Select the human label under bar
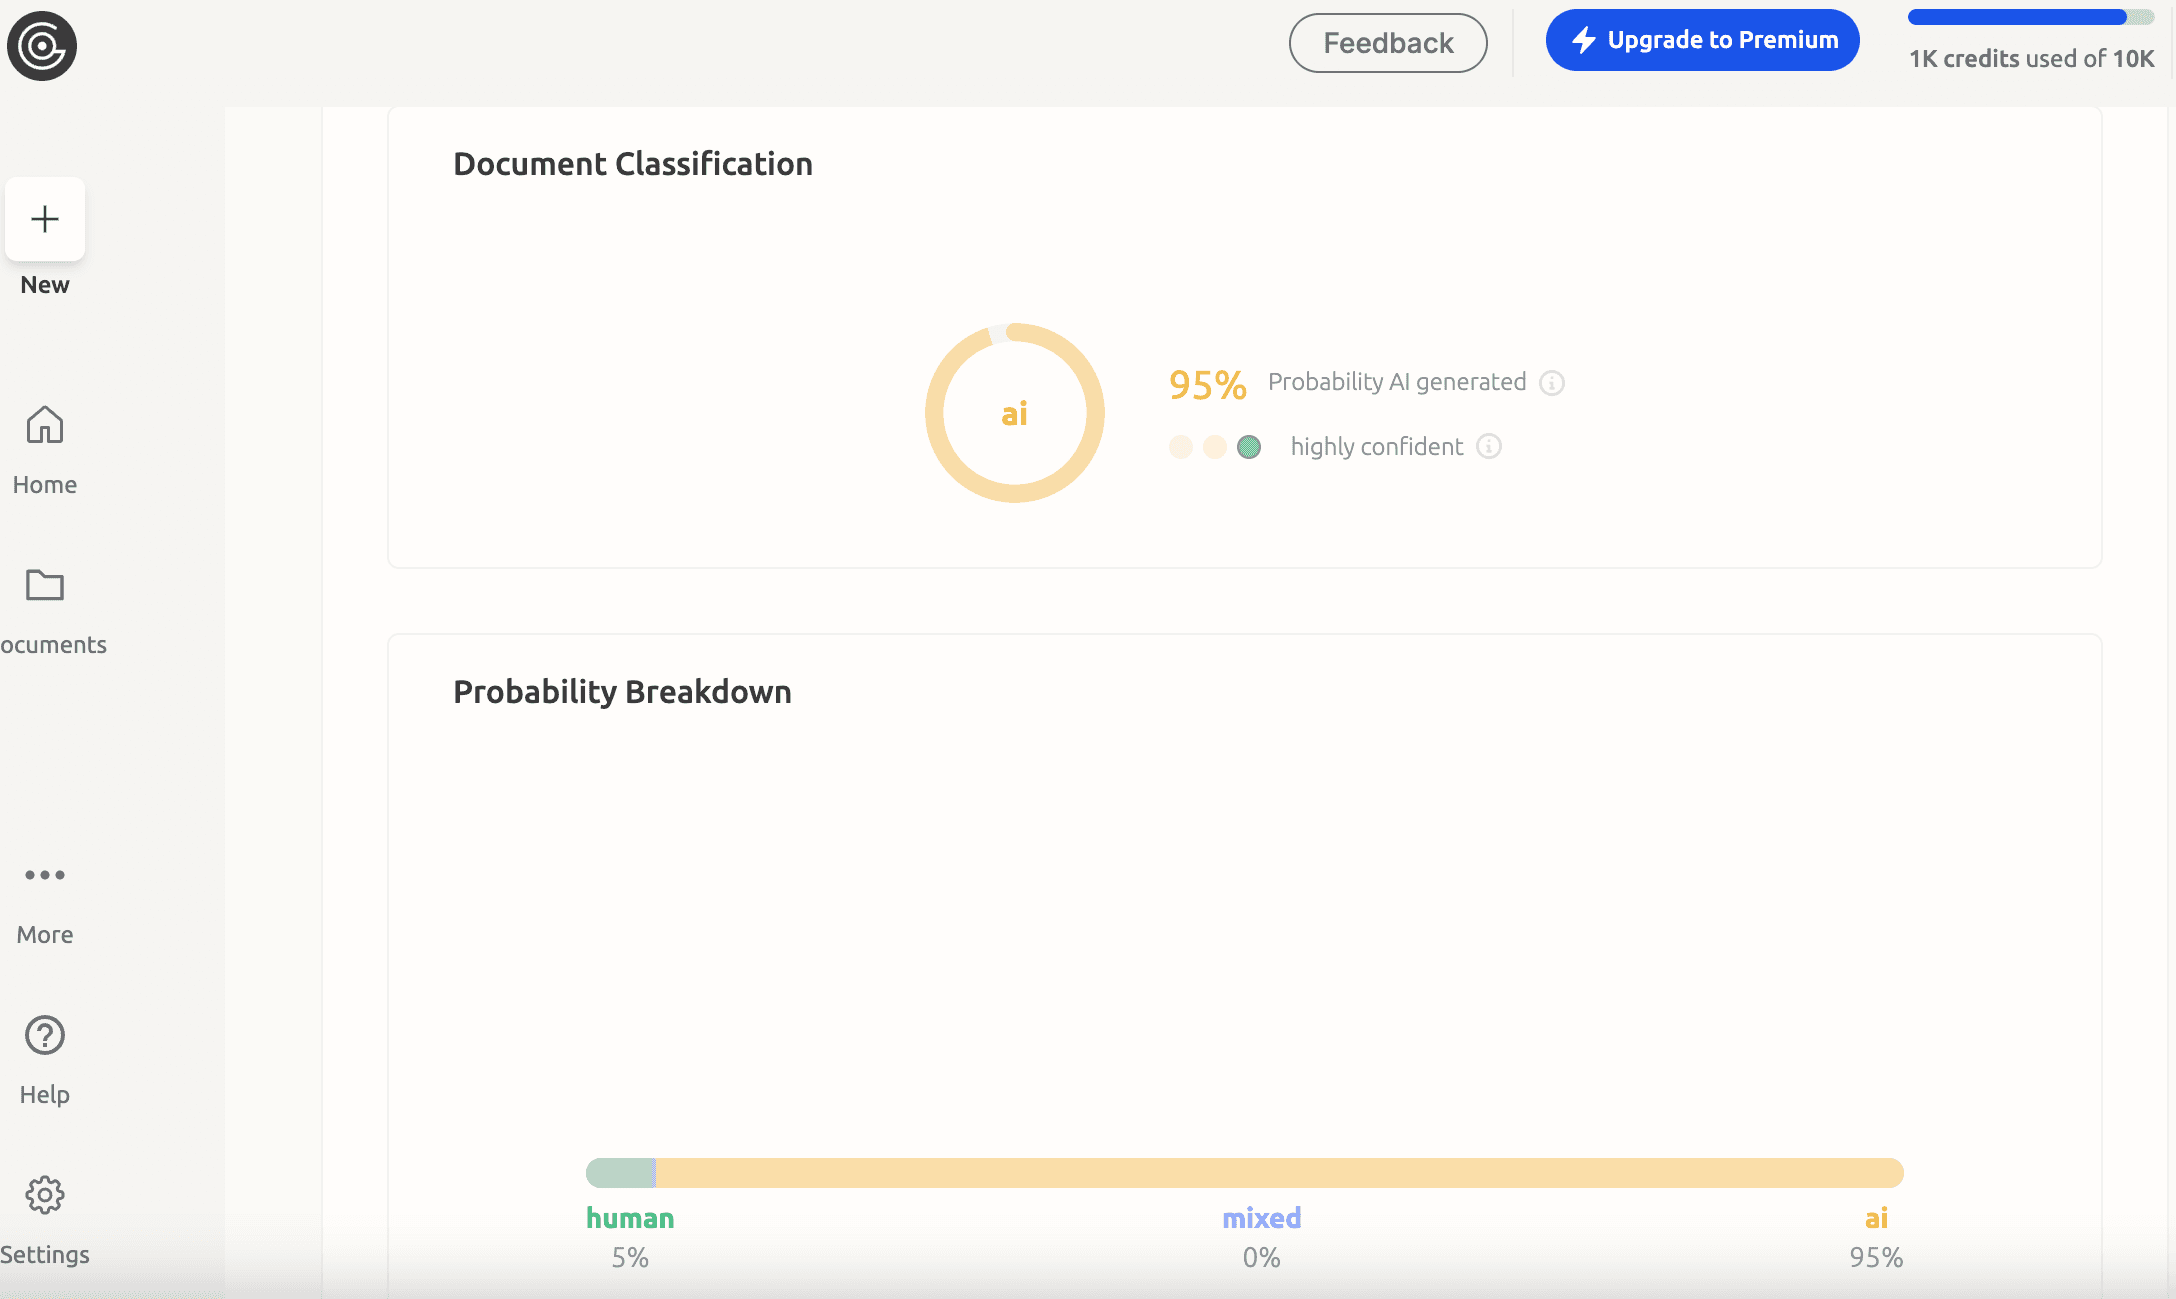 pos(630,1218)
